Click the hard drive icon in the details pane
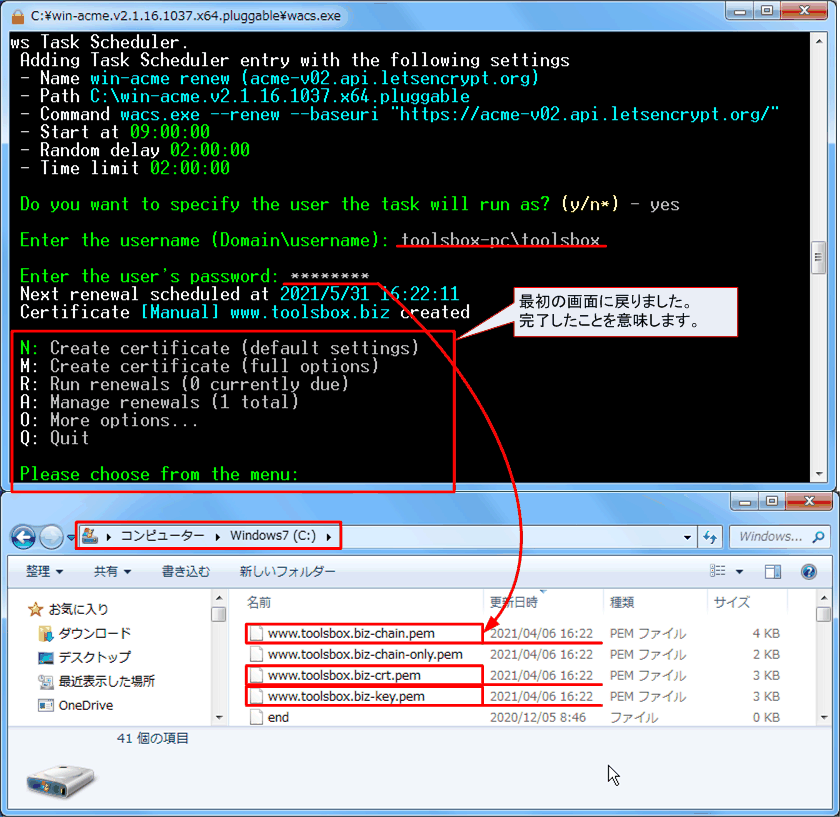 (x=61, y=781)
